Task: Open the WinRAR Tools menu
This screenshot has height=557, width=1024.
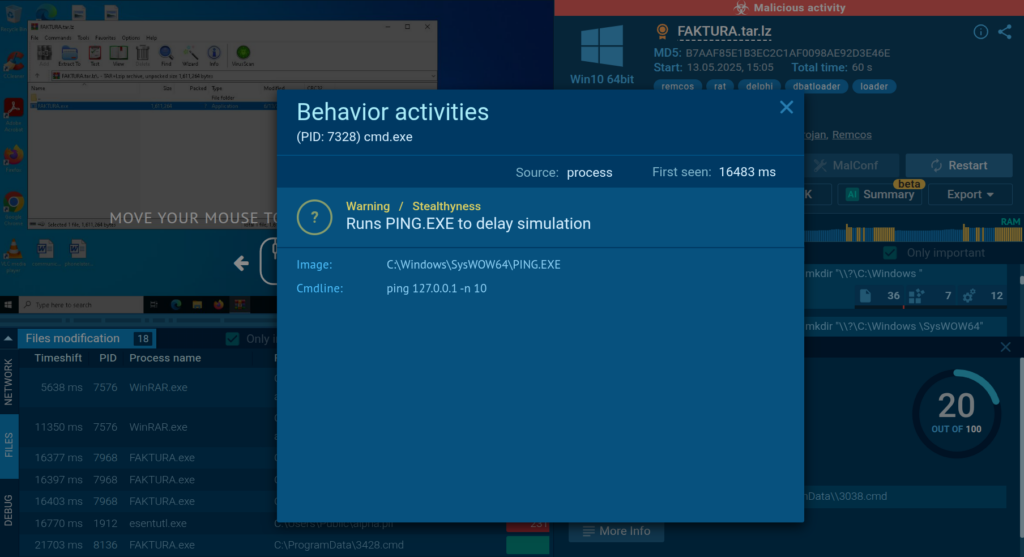Action: point(83,38)
